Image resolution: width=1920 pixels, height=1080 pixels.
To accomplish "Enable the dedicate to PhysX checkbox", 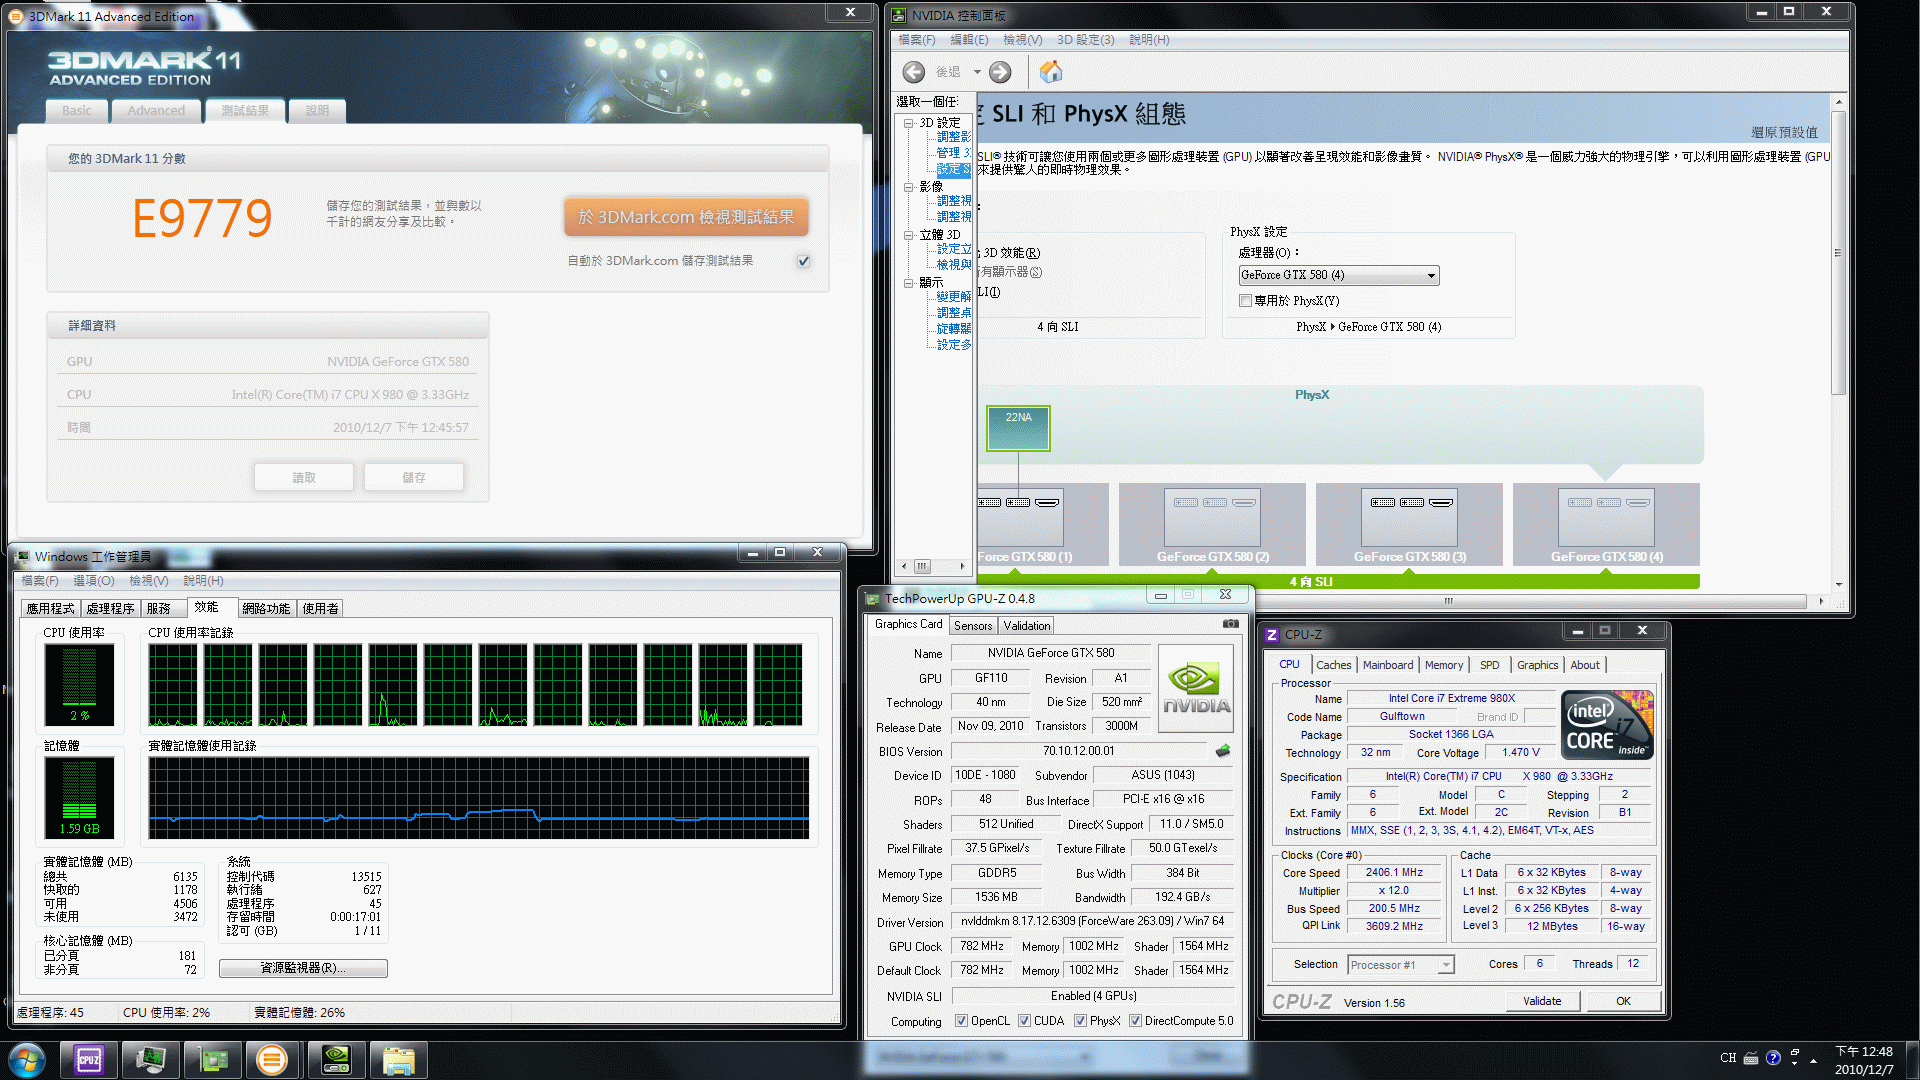I will coord(1245,301).
